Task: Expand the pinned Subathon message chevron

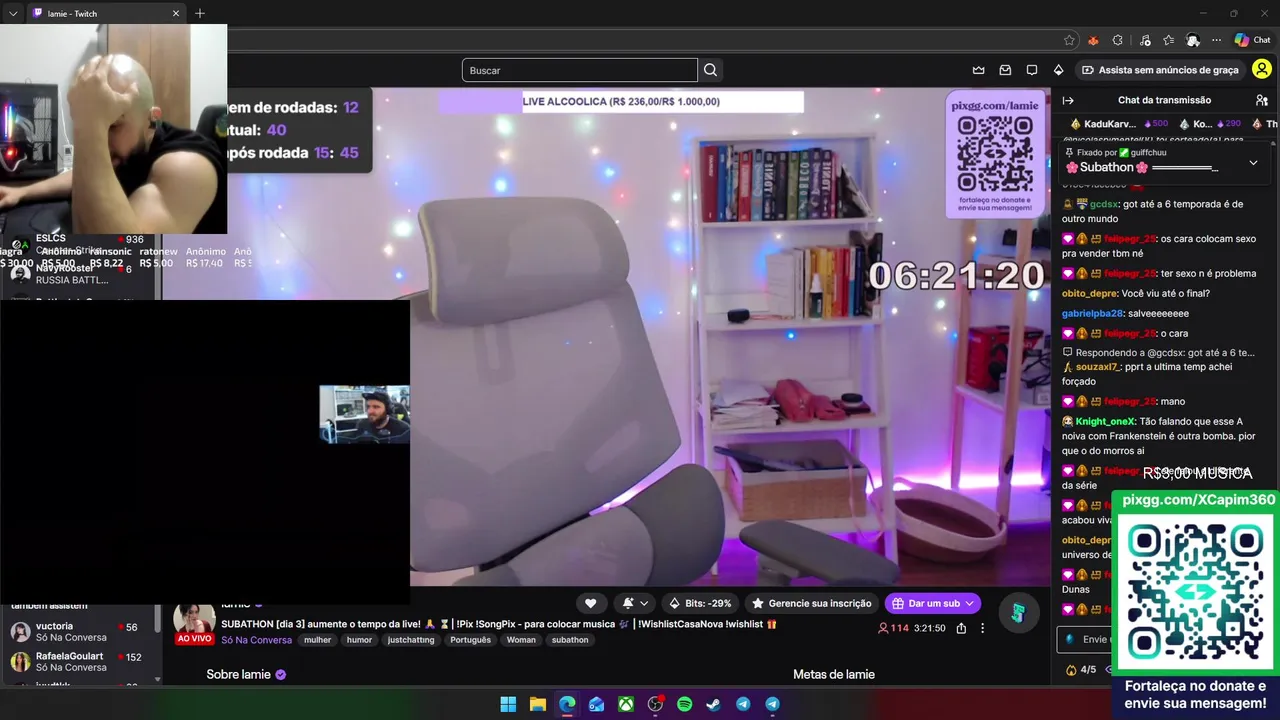Action: point(1253,162)
